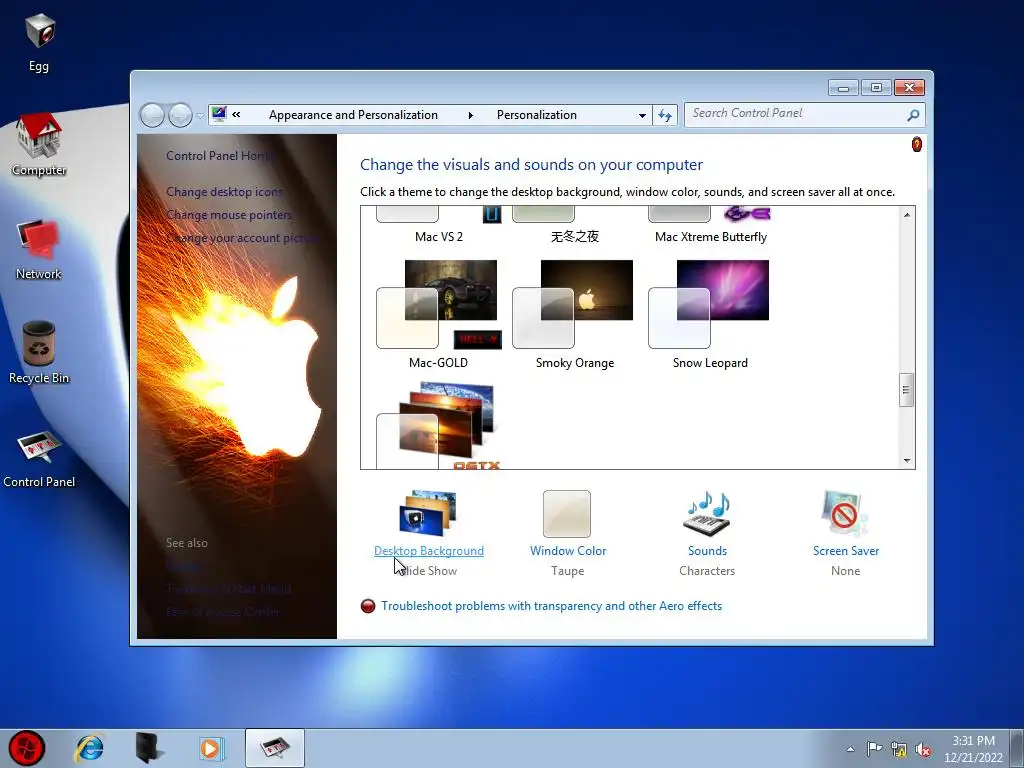The width and height of the screenshot is (1024, 768).
Task: Click the help icon in Personalization window
Action: (916, 144)
